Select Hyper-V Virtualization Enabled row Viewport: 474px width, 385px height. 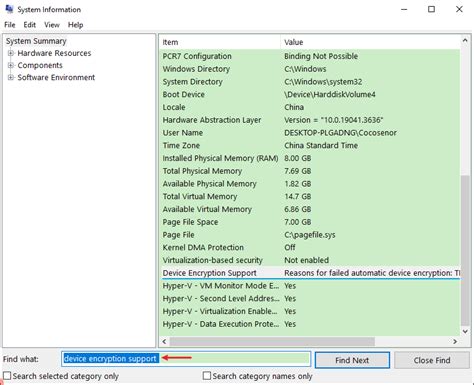(x=310, y=311)
